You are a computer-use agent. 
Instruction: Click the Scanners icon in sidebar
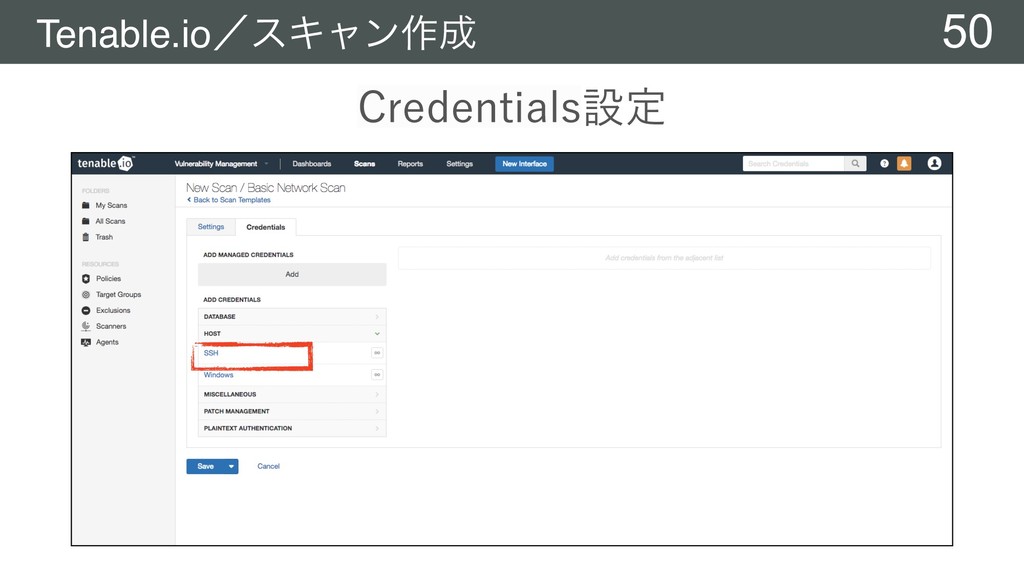(86, 326)
